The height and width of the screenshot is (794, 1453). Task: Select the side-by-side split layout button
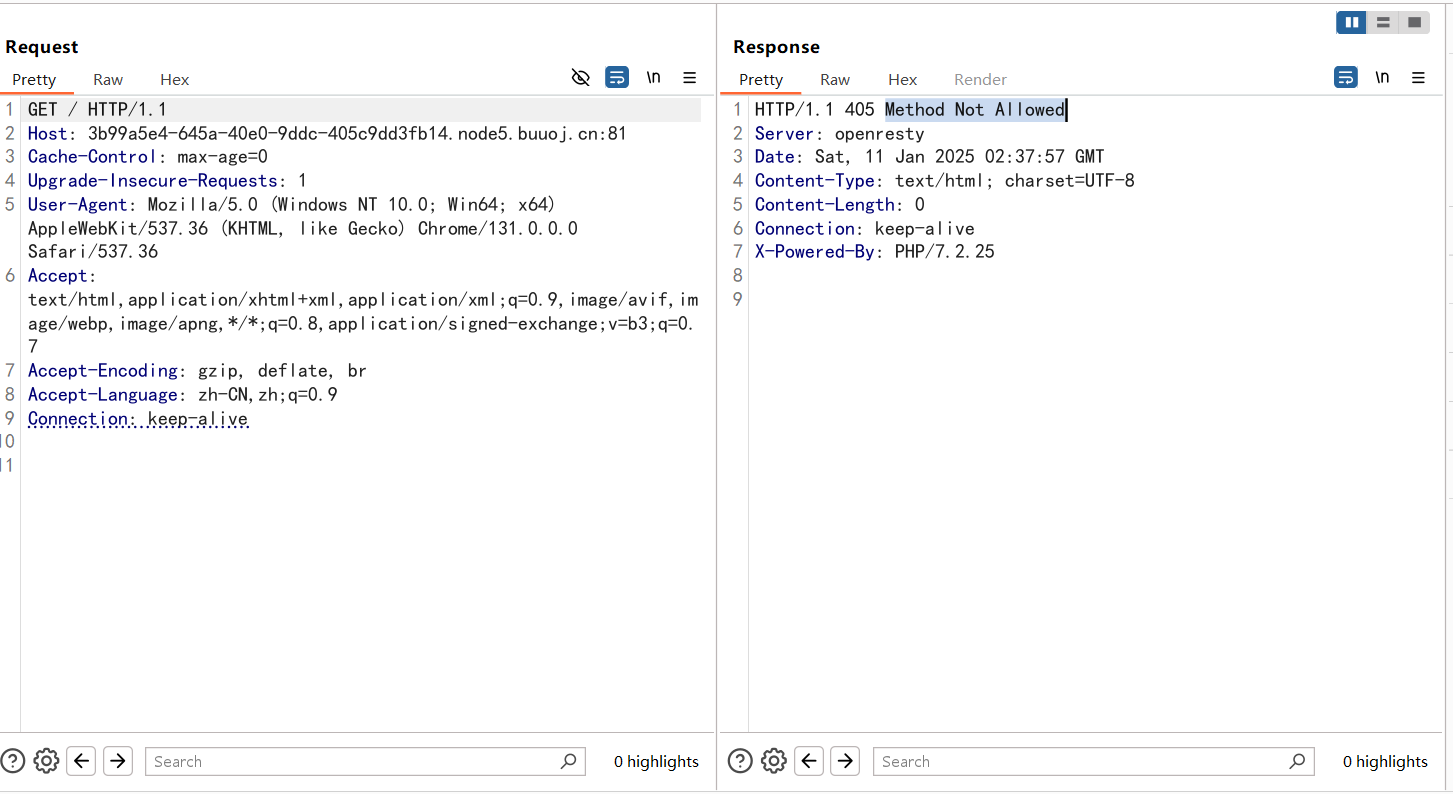click(1351, 22)
